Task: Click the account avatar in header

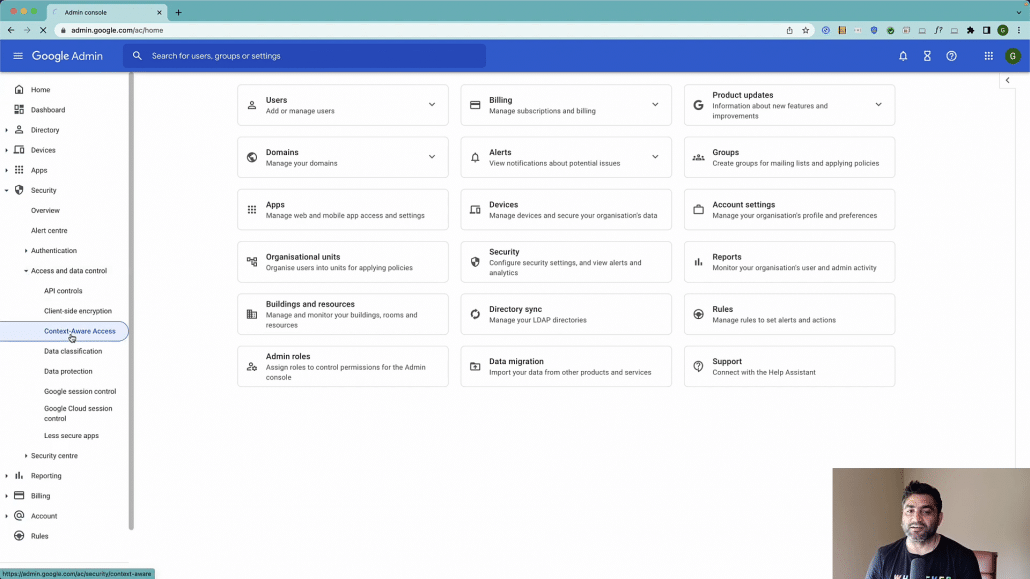Action: pyautogui.click(x=1013, y=56)
